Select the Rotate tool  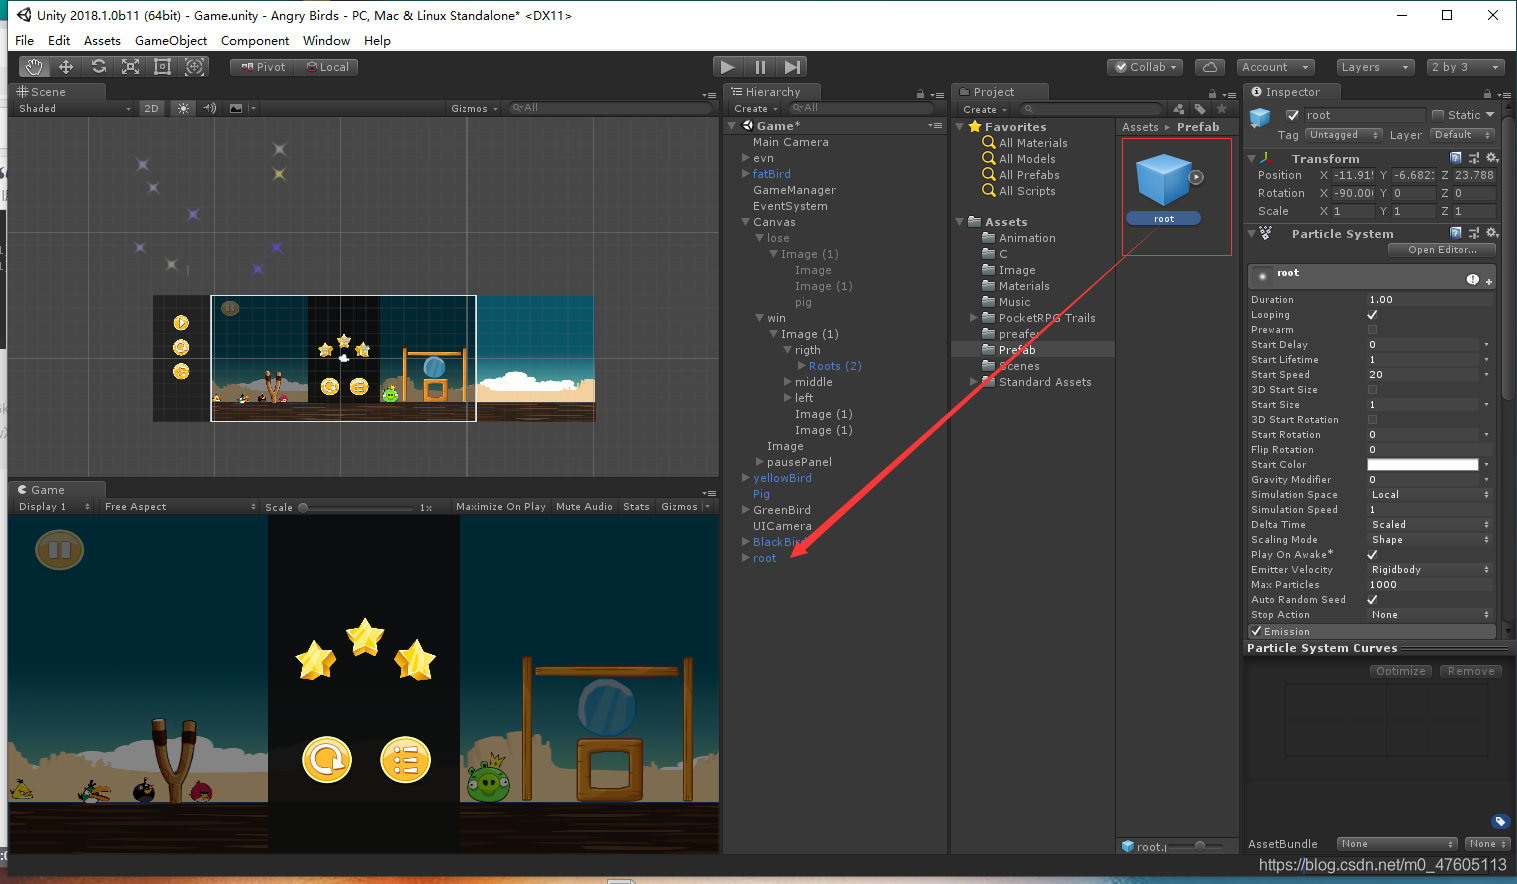[x=98, y=67]
